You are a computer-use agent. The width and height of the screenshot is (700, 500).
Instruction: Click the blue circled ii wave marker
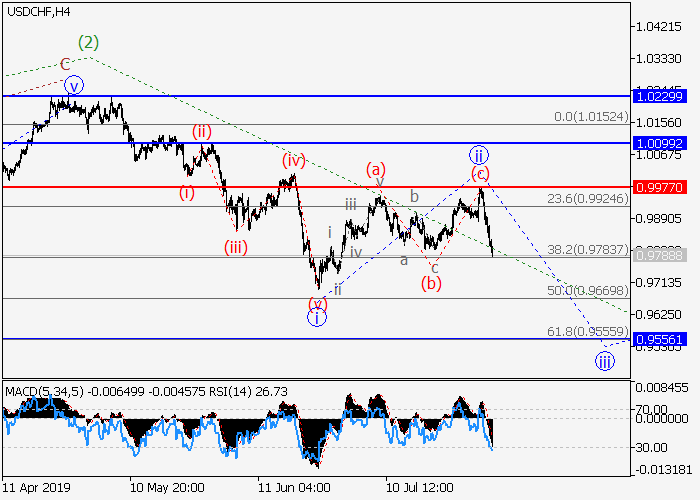click(479, 154)
